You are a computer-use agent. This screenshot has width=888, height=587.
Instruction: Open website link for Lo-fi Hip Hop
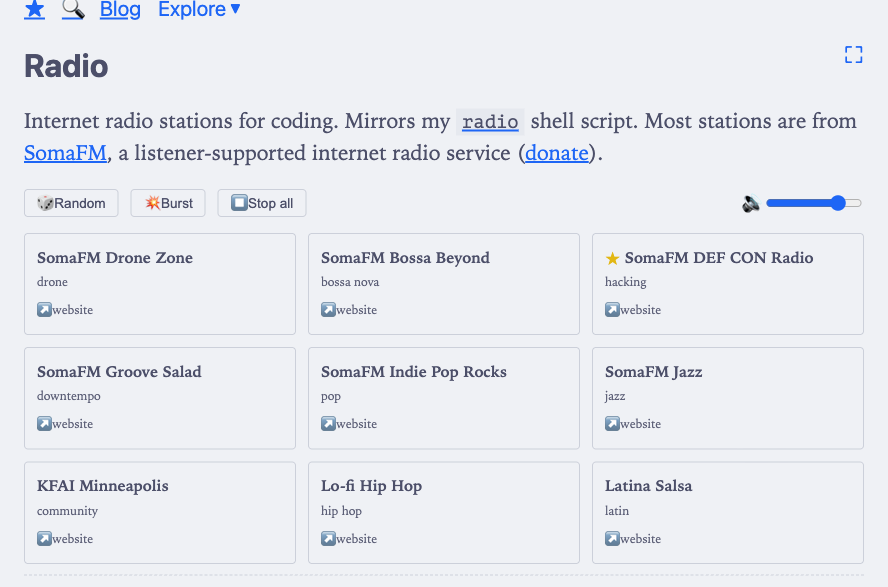pos(349,538)
